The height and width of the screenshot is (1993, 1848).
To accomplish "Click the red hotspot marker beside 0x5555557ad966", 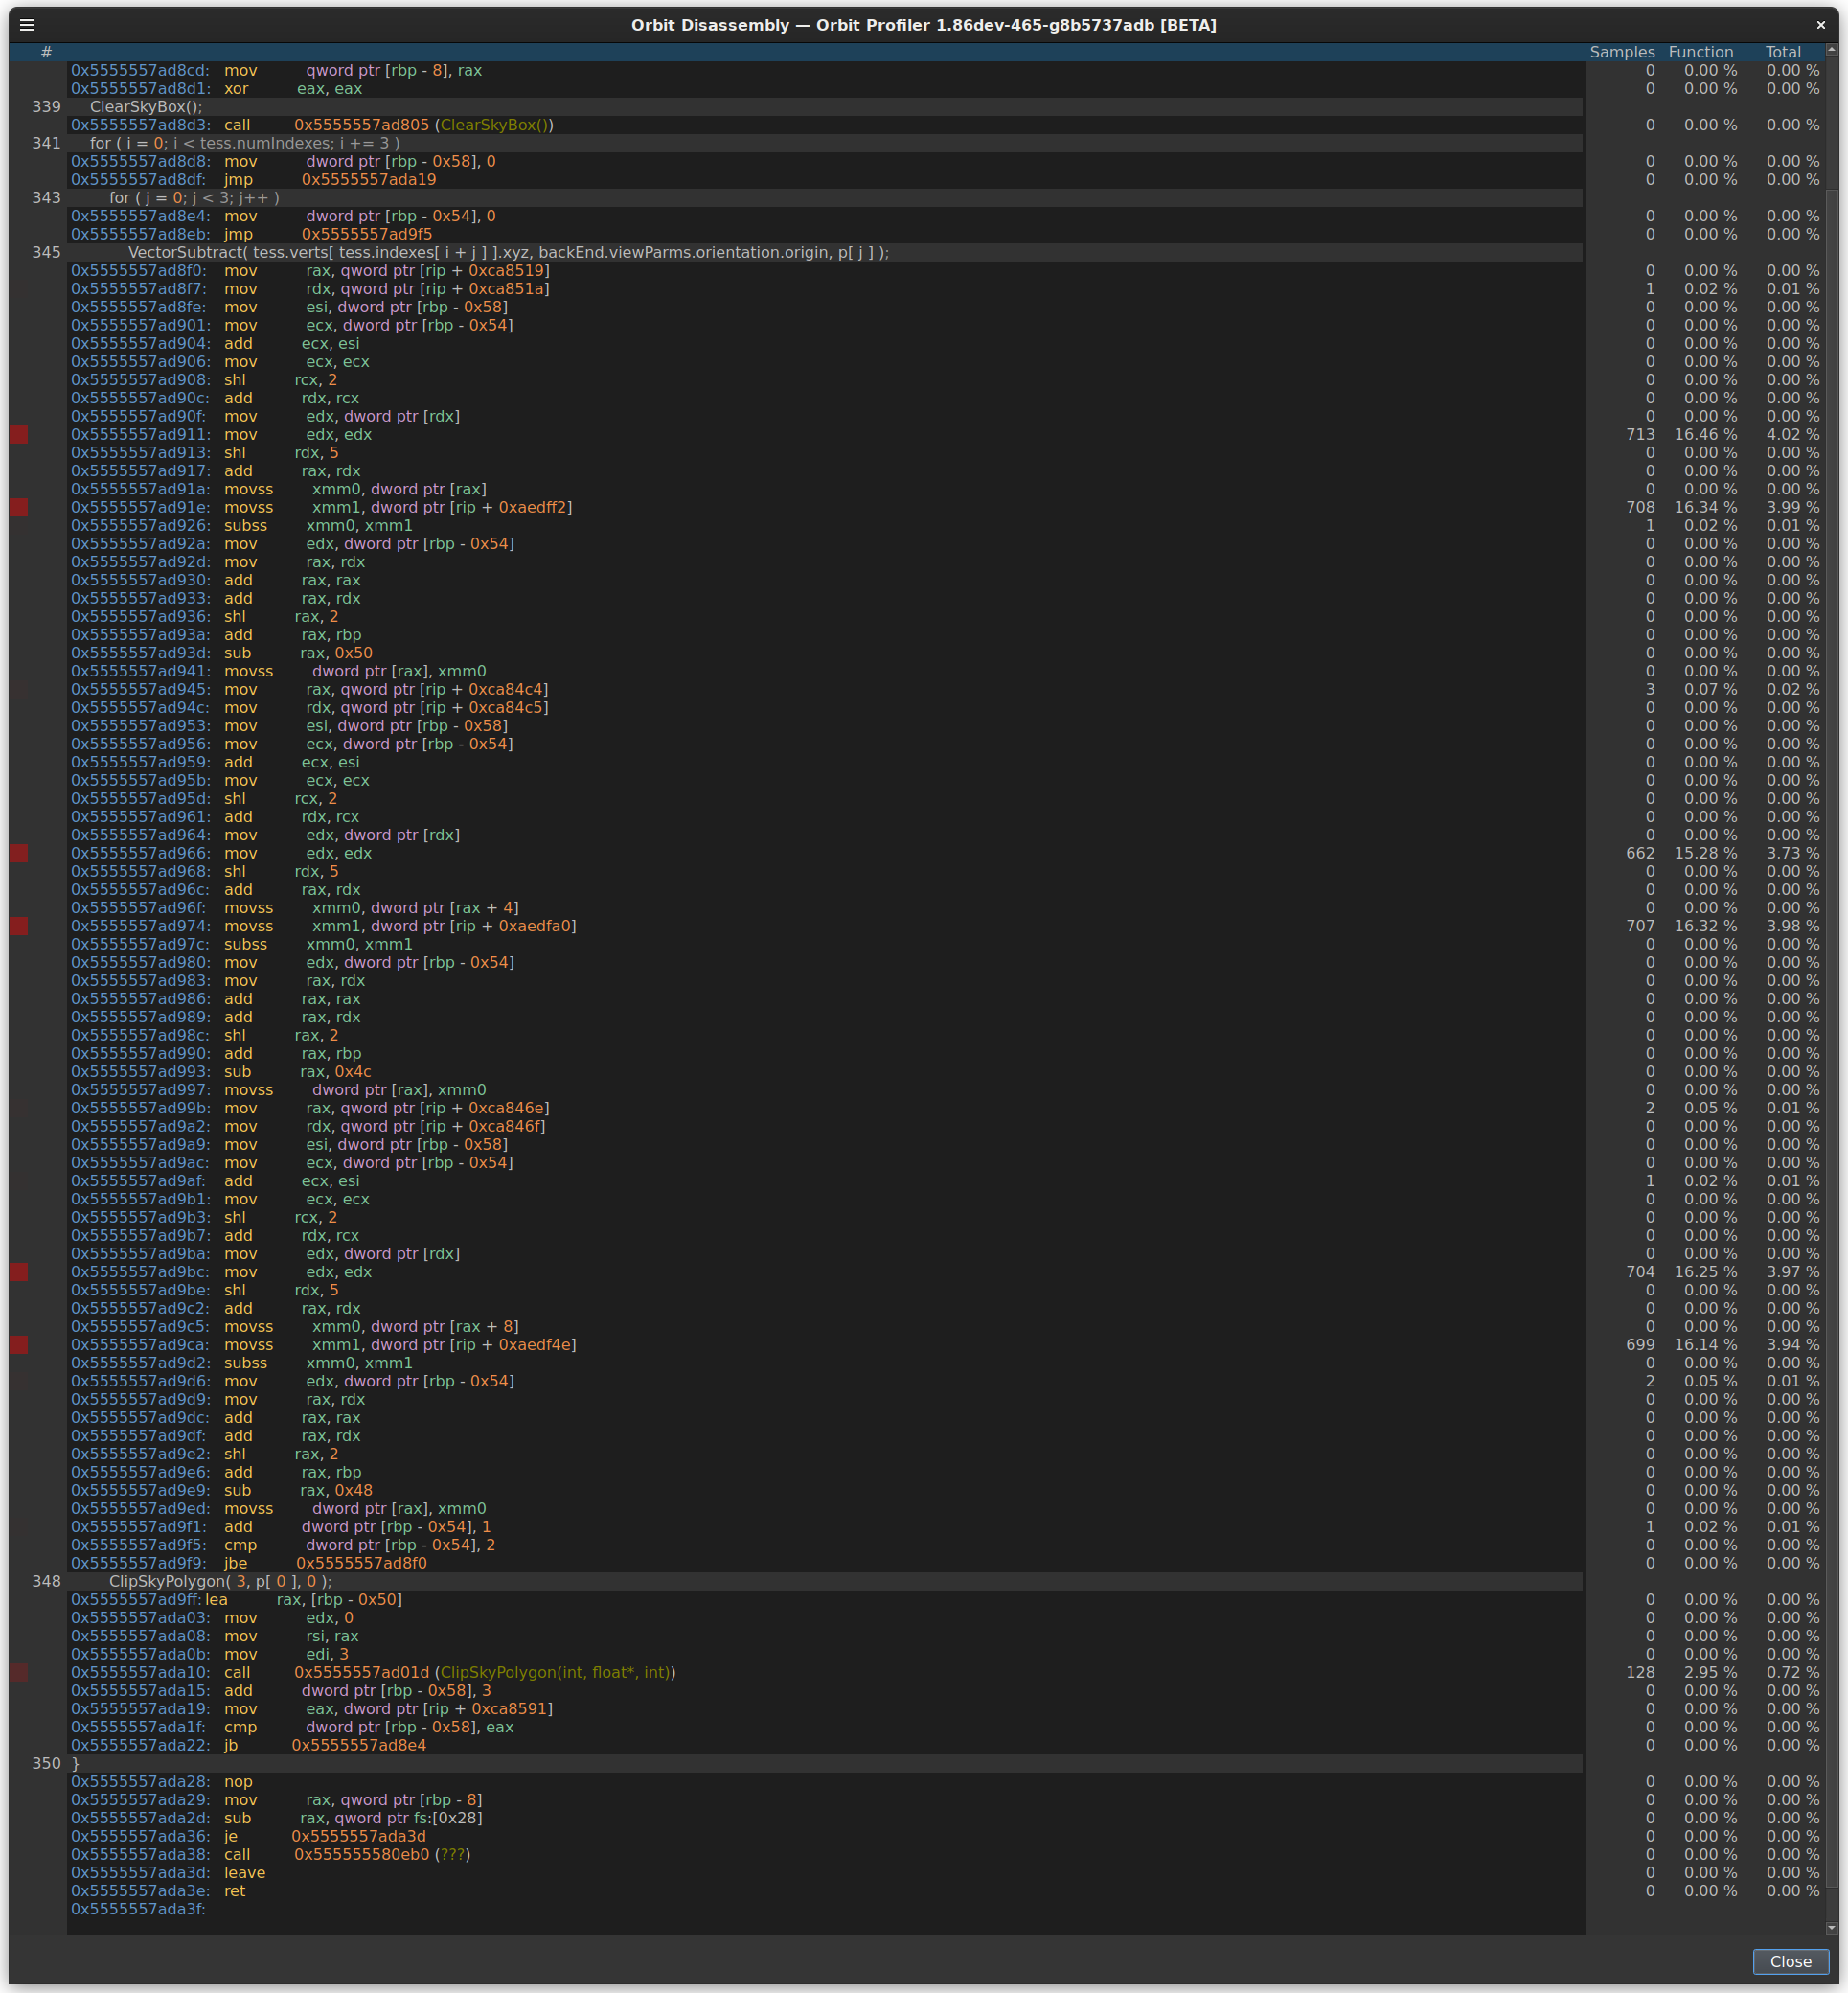I will click(20, 853).
